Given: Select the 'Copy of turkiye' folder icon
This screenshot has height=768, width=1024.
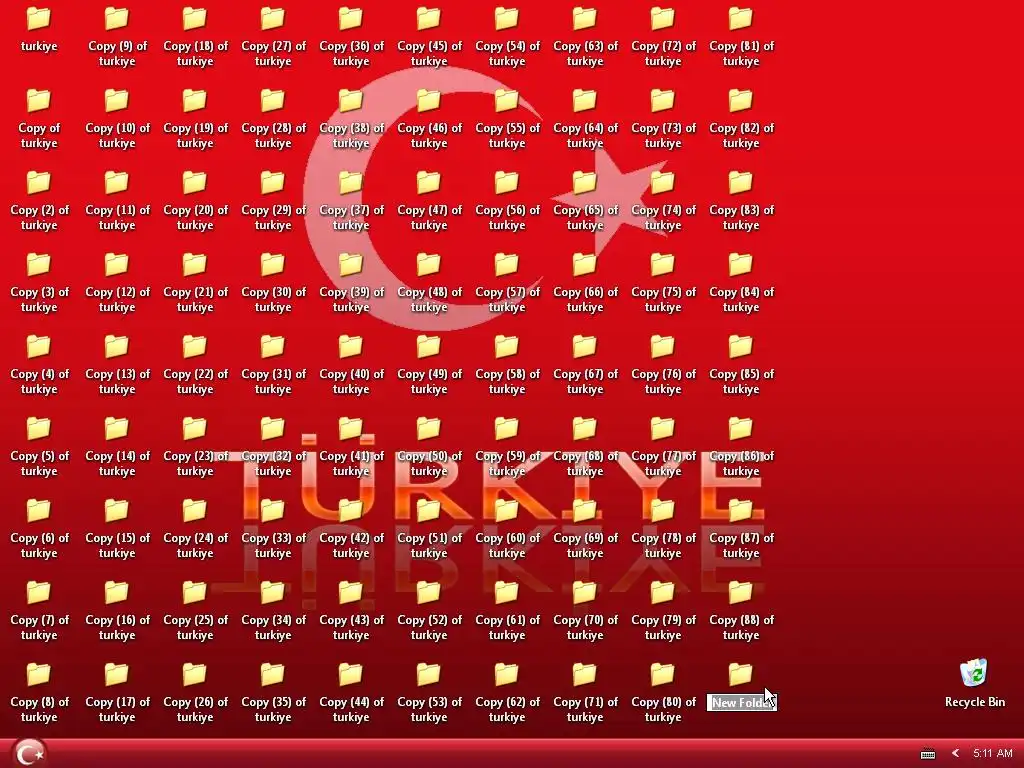Looking at the screenshot, I should pyautogui.click(x=39, y=101).
